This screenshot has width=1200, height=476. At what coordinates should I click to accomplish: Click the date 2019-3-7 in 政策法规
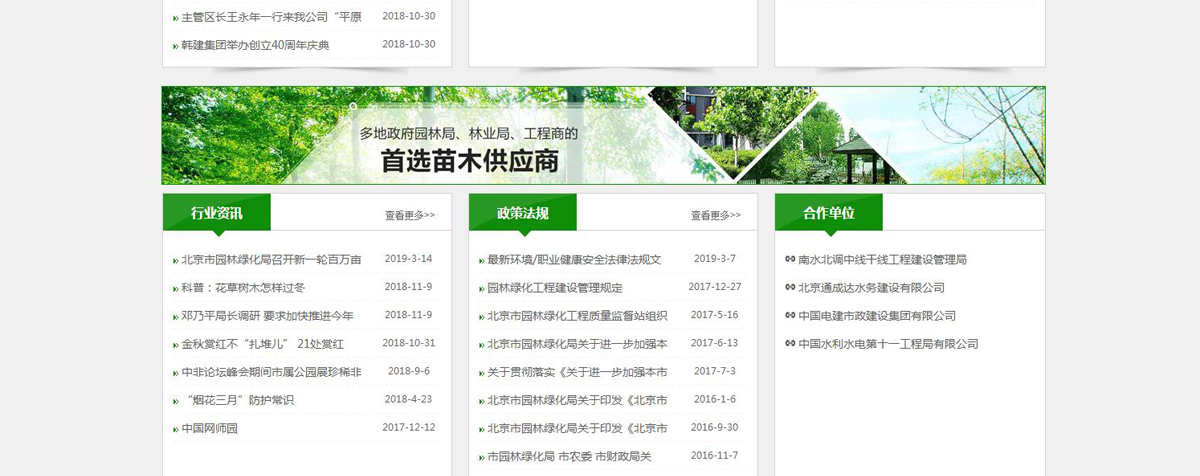(715, 258)
